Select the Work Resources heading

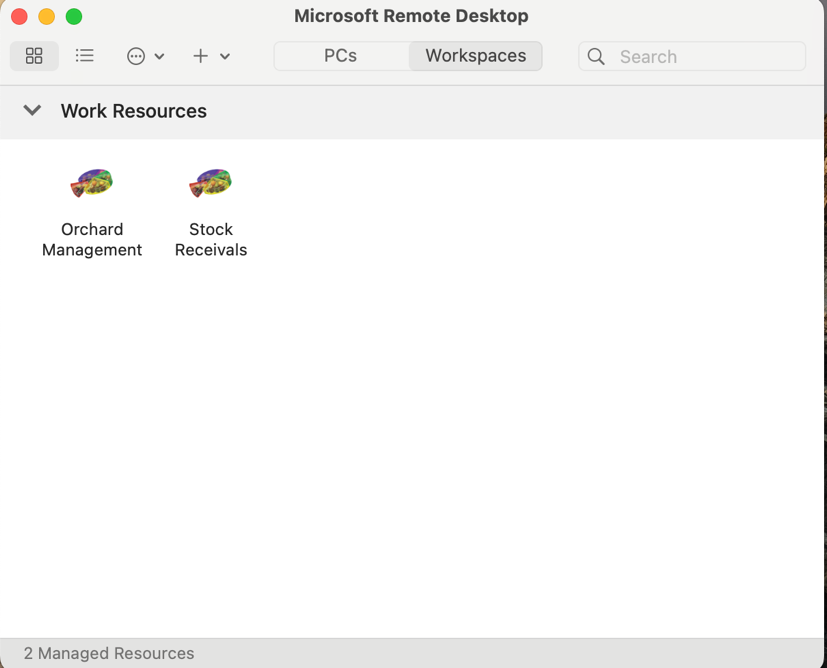[x=133, y=111]
